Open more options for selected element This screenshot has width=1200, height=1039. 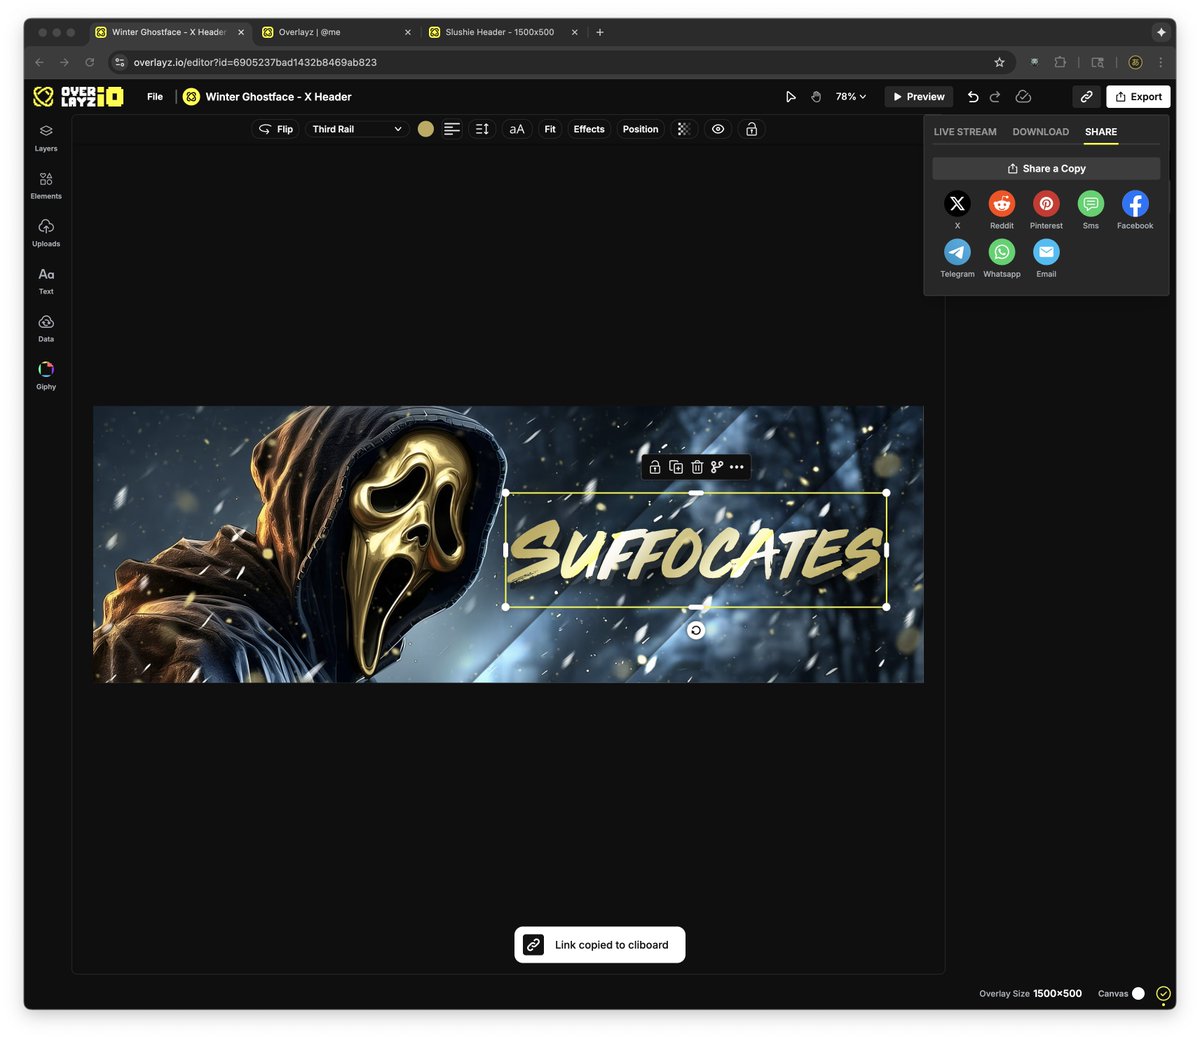(x=737, y=467)
